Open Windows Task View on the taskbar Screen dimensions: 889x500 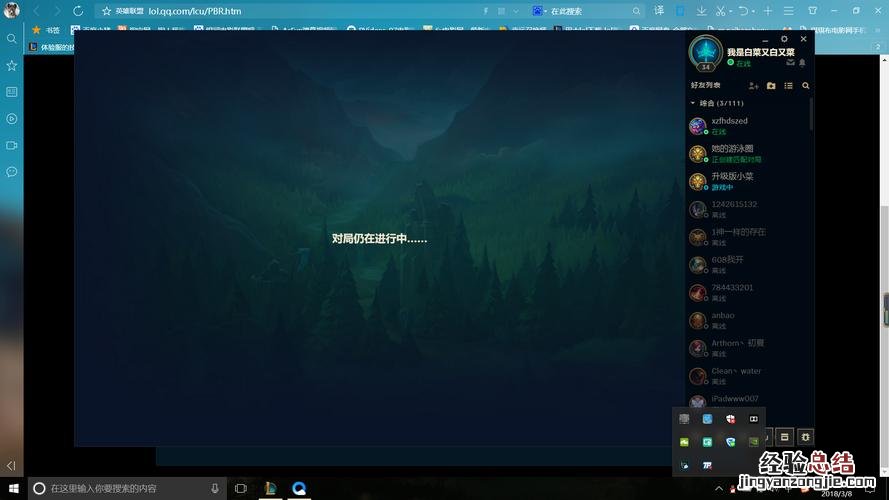coord(240,488)
